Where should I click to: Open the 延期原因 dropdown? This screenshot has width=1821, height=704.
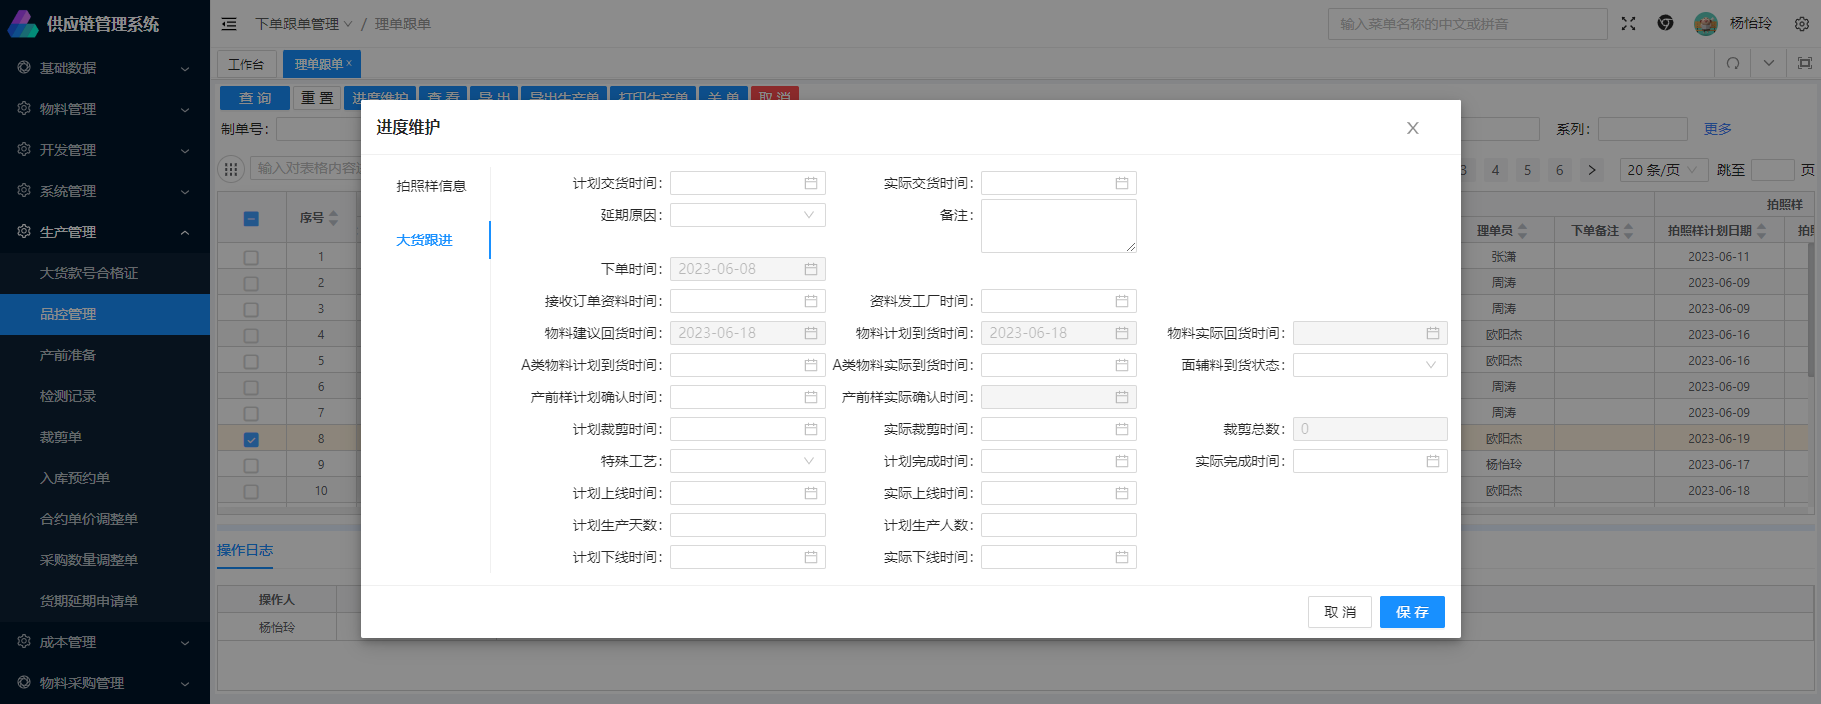click(x=747, y=216)
